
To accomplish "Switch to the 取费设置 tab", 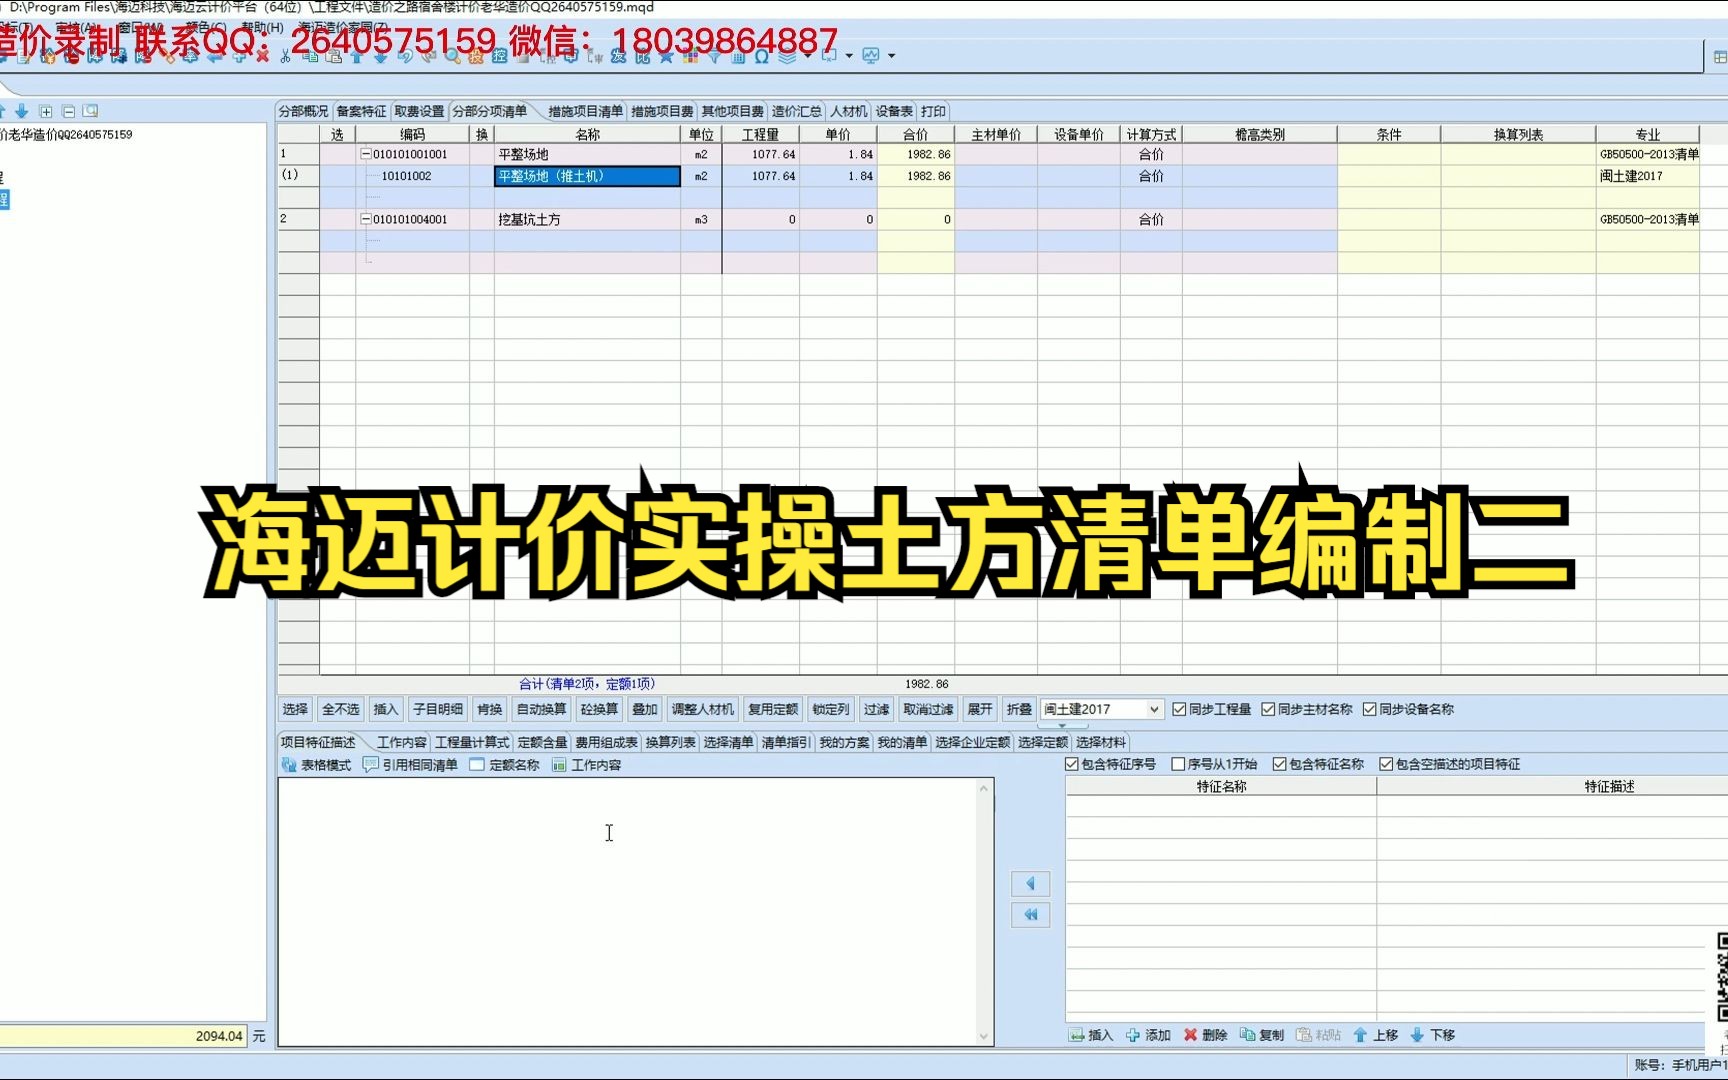I will tap(419, 111).
